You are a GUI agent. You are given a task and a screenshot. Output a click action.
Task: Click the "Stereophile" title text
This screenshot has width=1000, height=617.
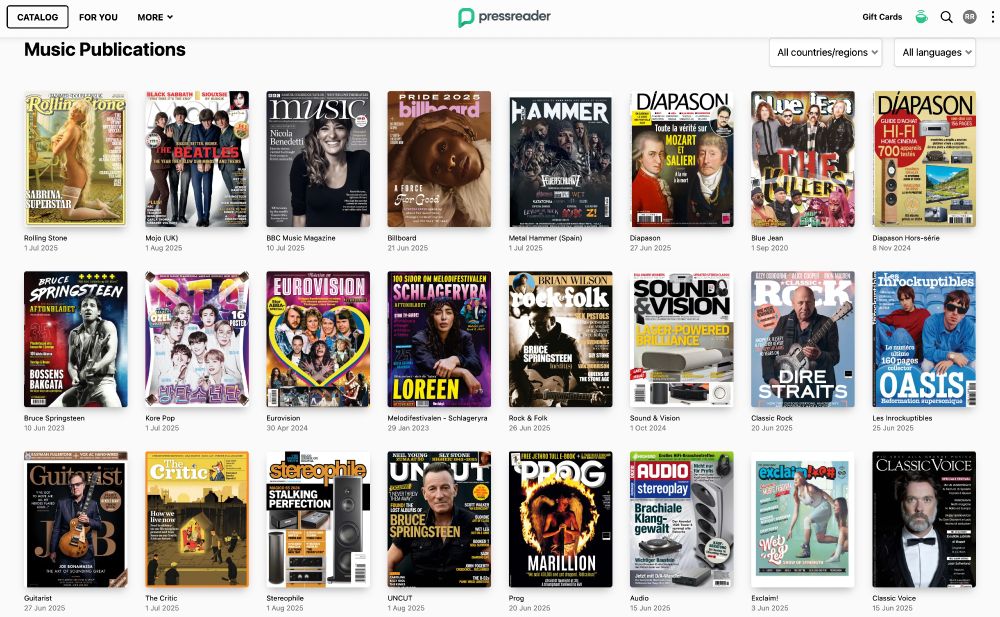pyautogui.click(x=285, y=598)
